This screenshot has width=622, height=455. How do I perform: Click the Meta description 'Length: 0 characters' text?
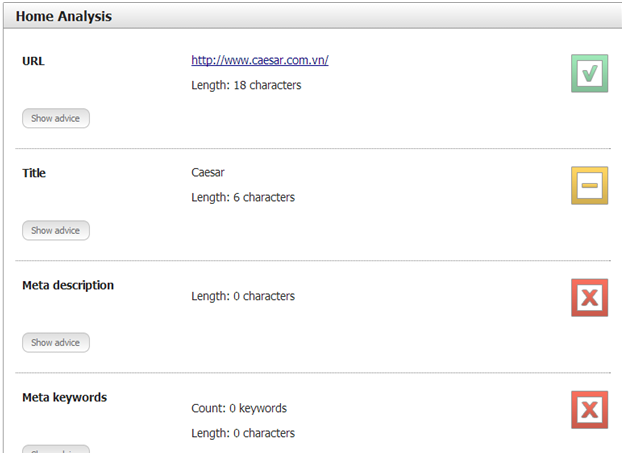pyautogui.click(x=243, y=296)
